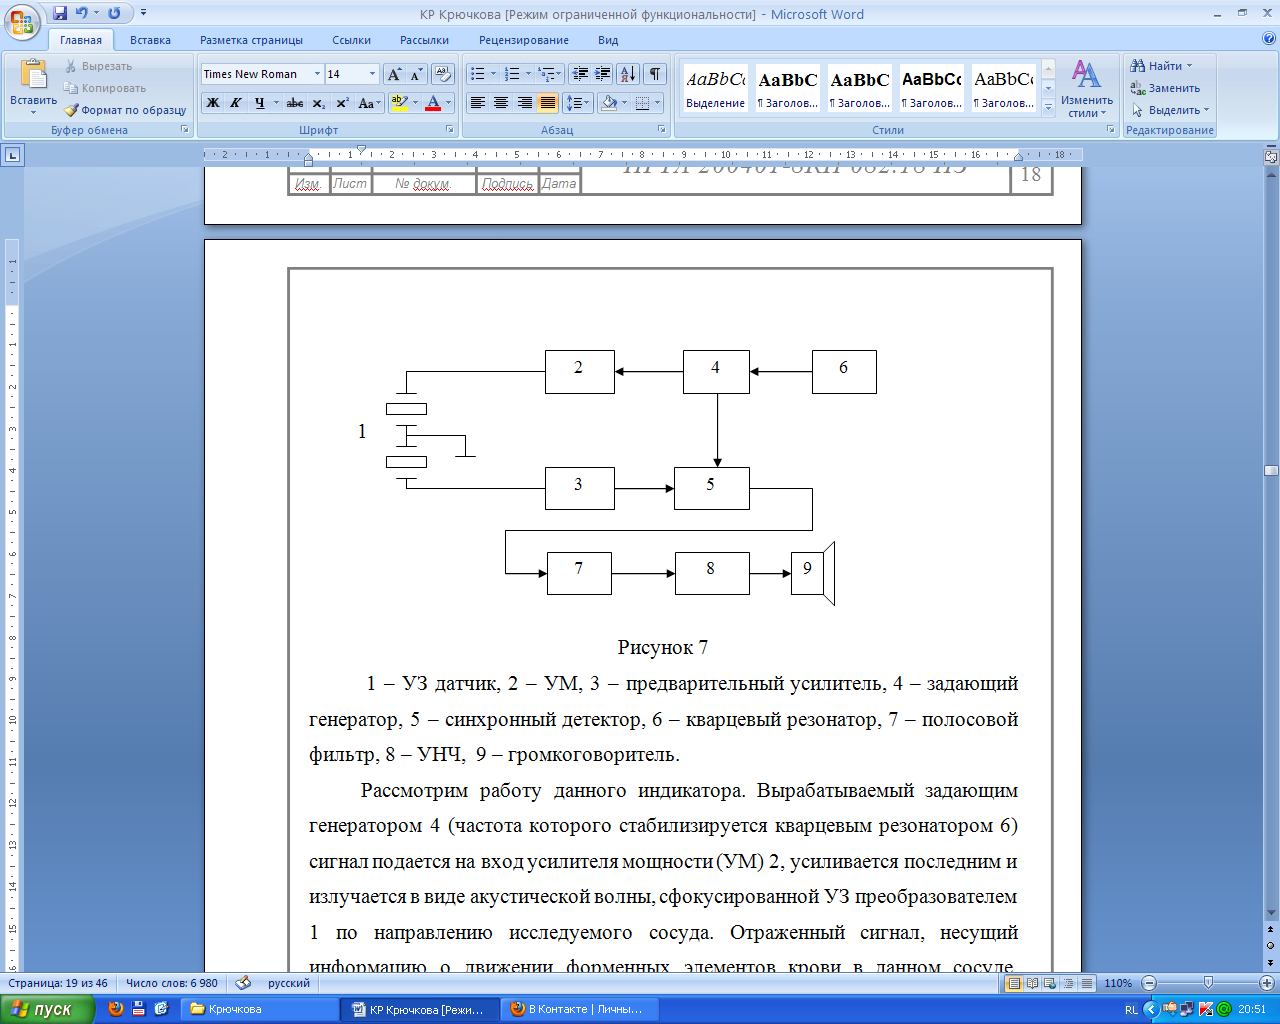Decrease the paragraph indent
This screenshot has width=1280, height=1024.
coord(580,74)
